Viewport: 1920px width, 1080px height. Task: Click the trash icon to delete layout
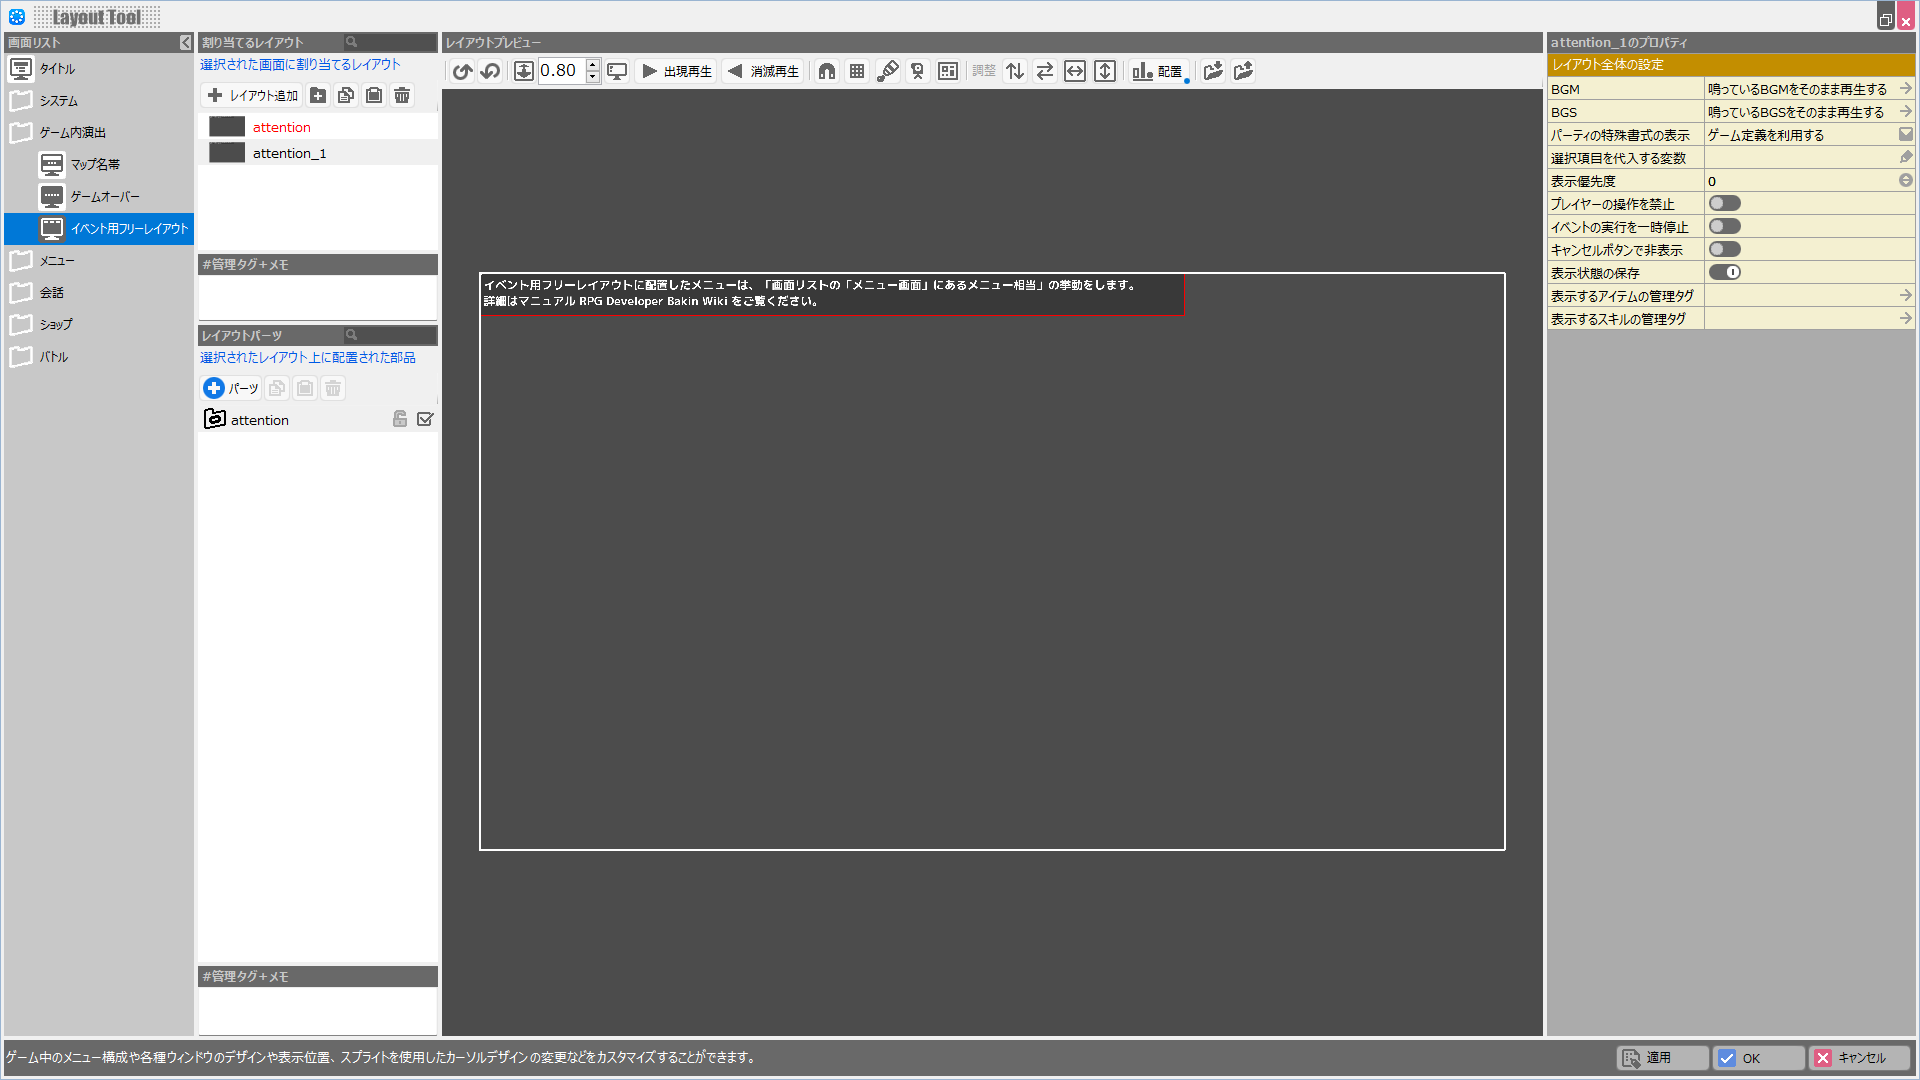[x=402, y=95]
